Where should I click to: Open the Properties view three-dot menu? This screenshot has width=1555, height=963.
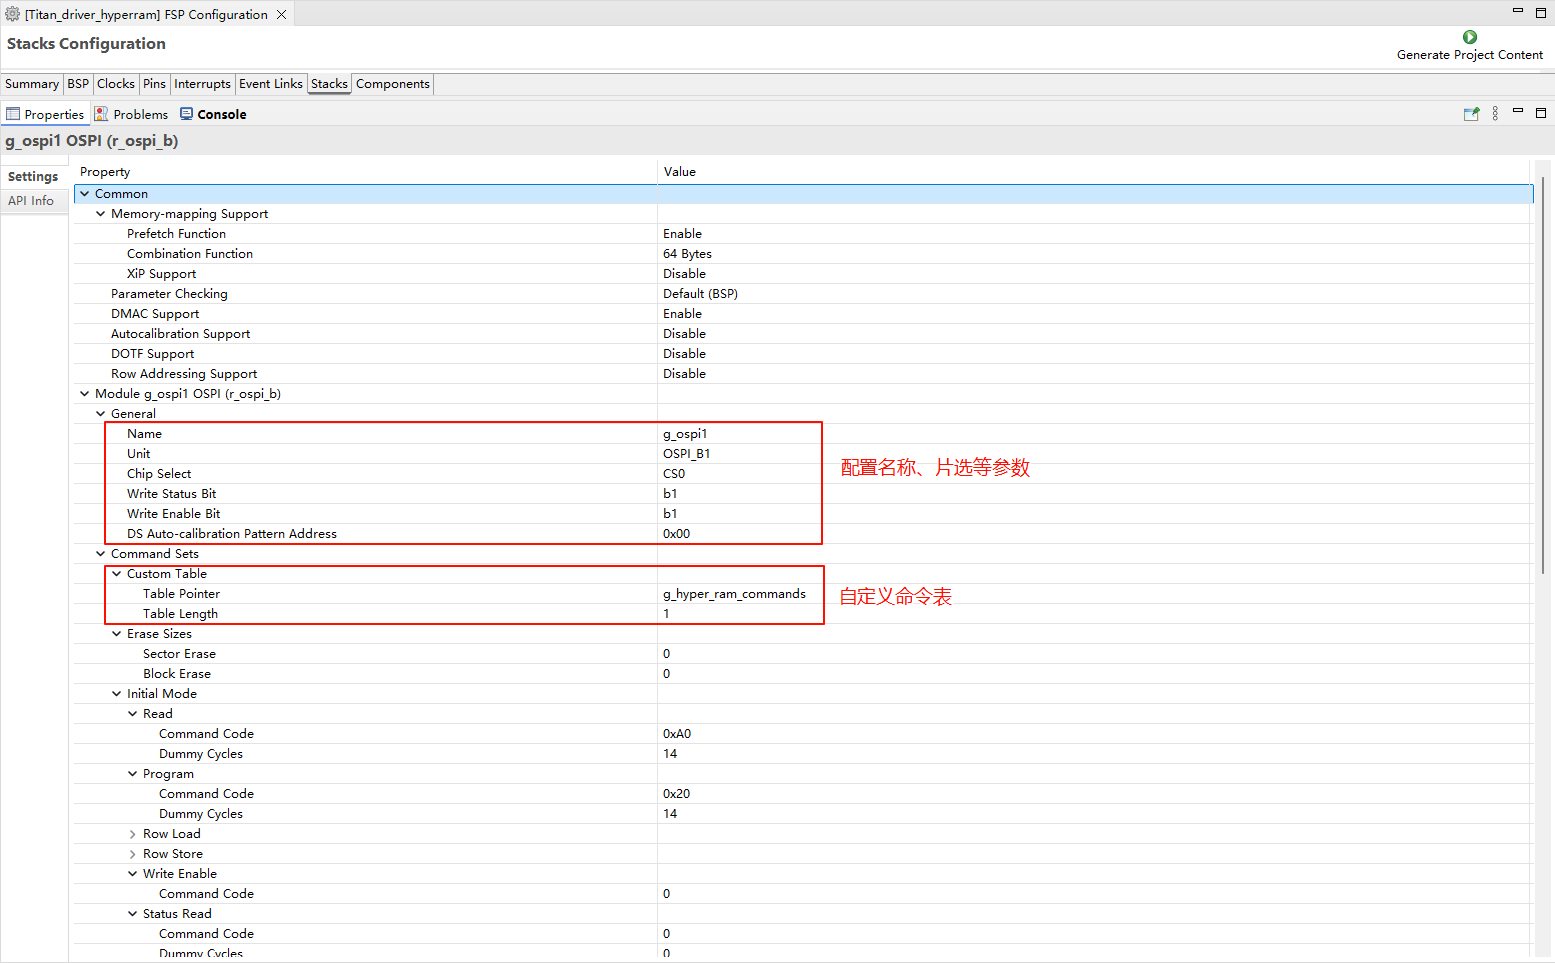point(1495,114)
